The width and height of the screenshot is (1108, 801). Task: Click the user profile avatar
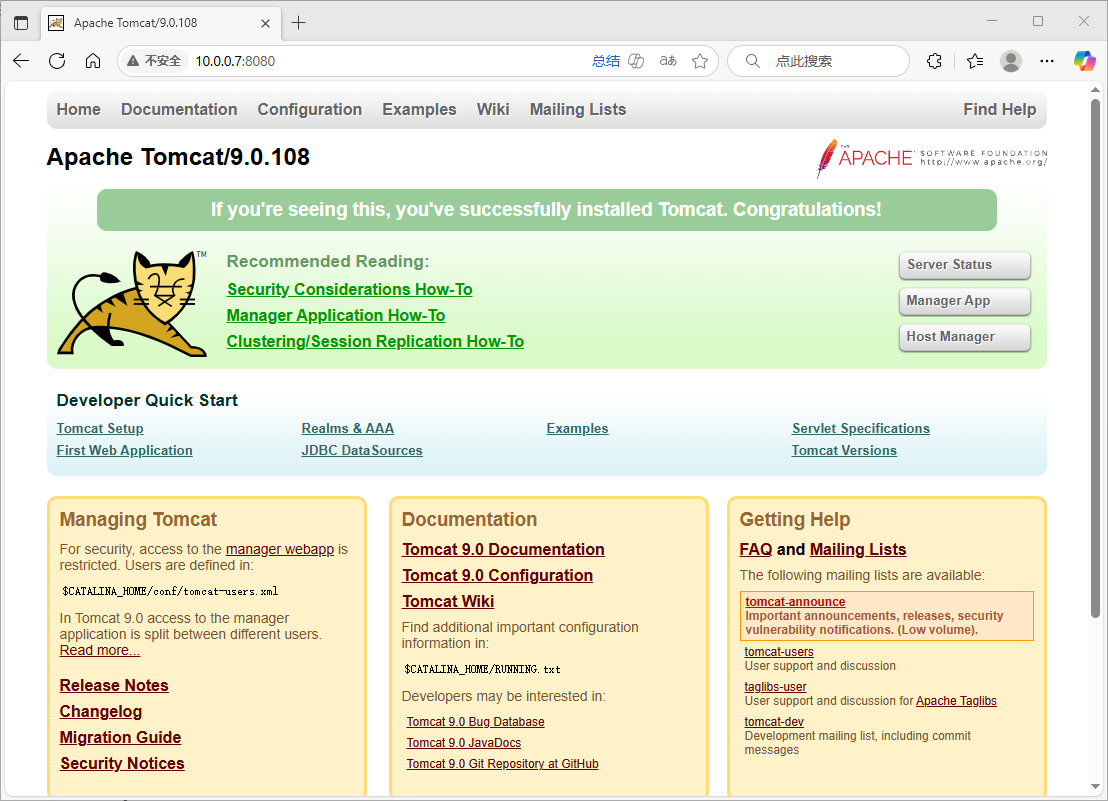click(x=1011, y=61)
